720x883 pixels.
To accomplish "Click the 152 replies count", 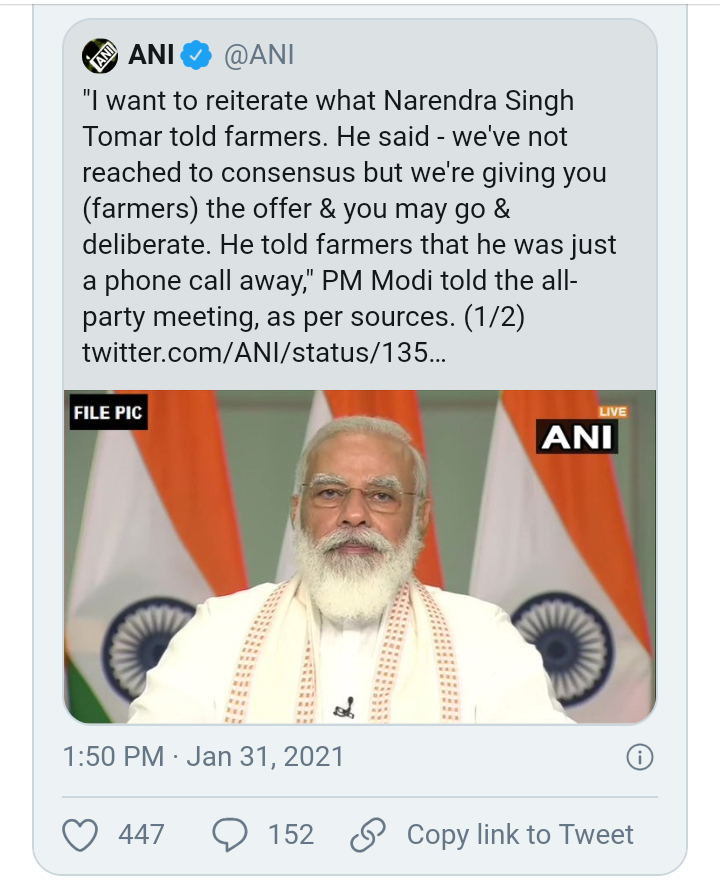I will click(x=290, y=834).
